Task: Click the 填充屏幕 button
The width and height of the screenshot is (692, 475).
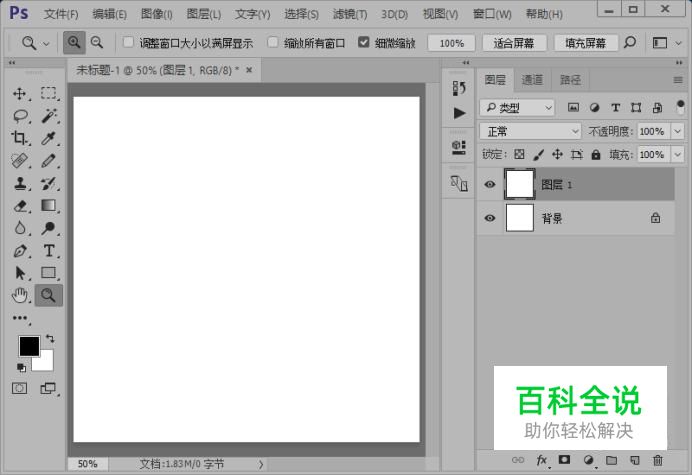Action: (586, 43)
